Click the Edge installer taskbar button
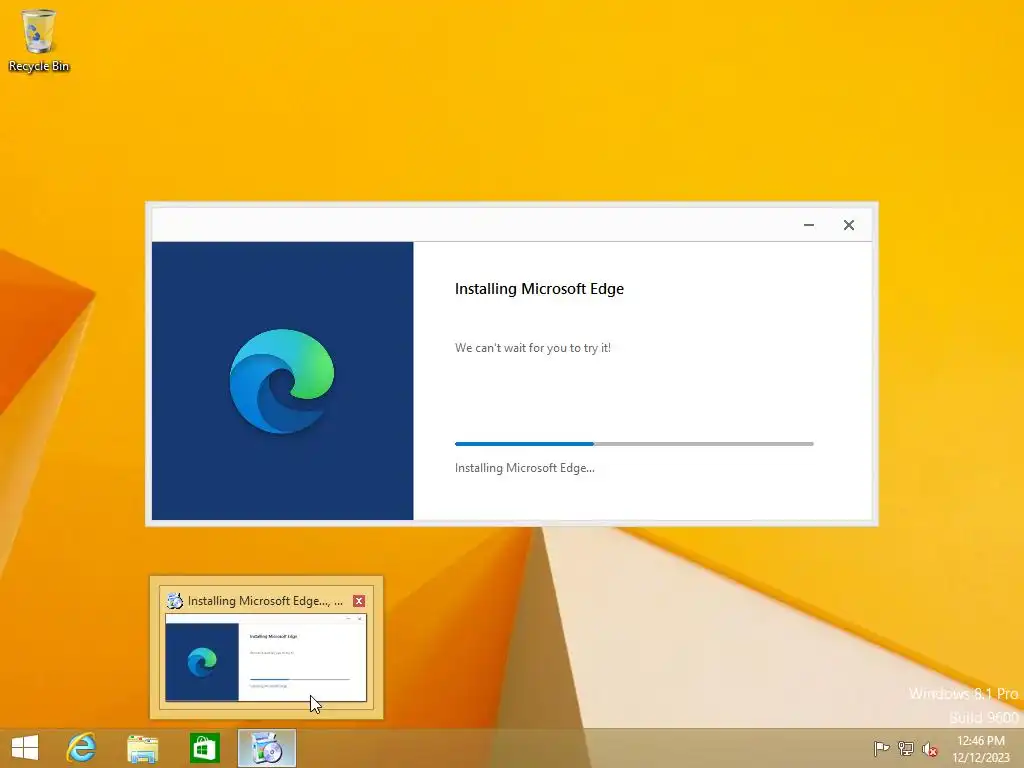Viewport: 1024px width, 768px height. pyautogui.click(x=266, y=748)
